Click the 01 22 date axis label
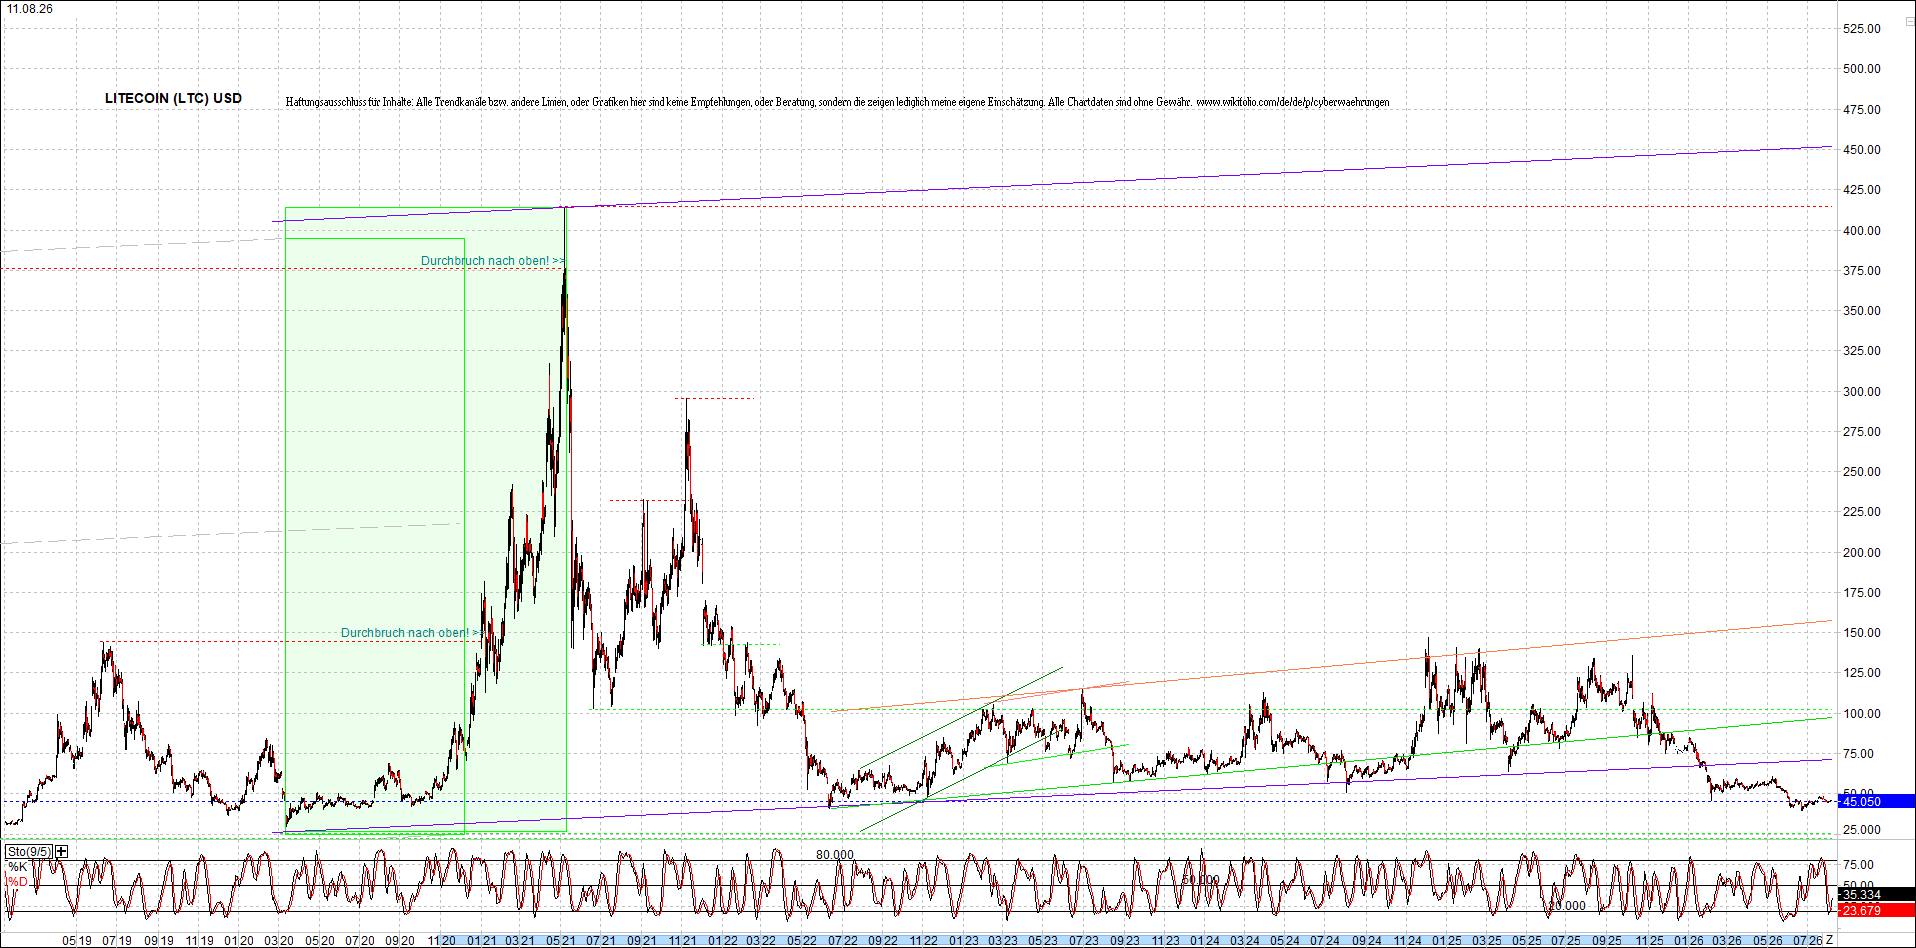The height and width of the screenshot is (948, 1916). point(722,941)
